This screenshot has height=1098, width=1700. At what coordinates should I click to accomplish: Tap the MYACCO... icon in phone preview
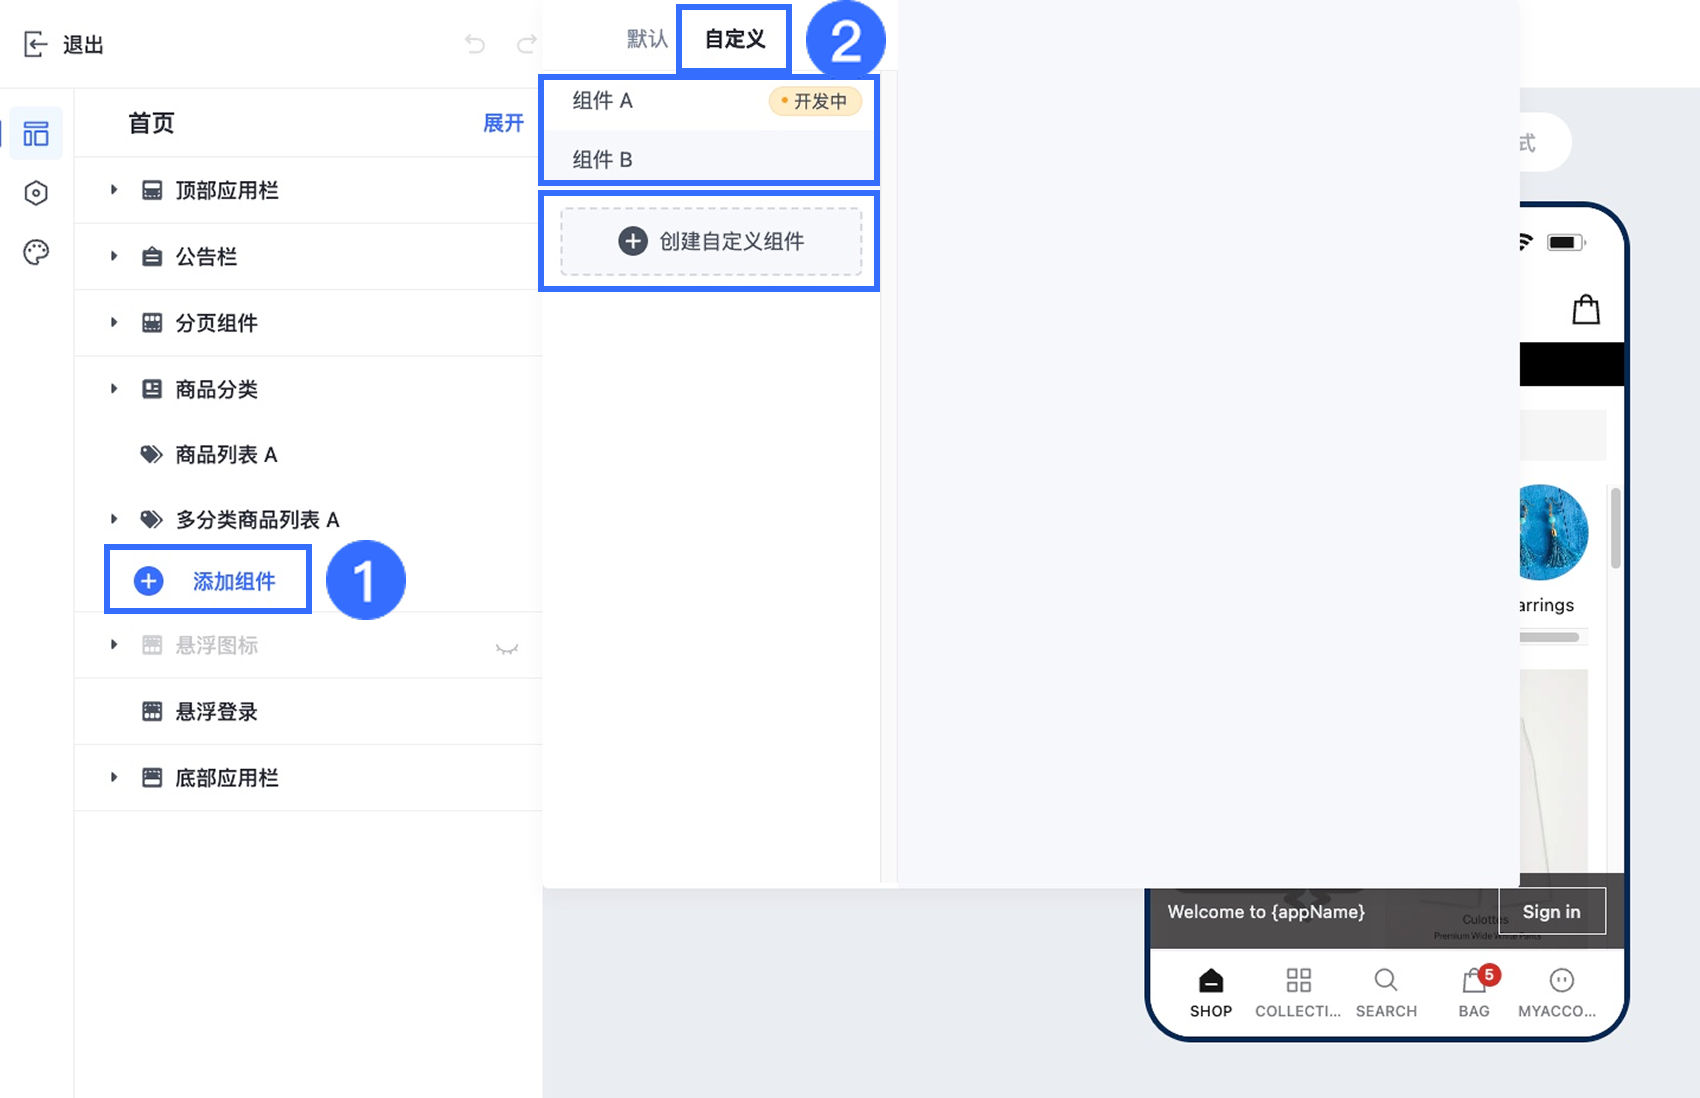1561,980
